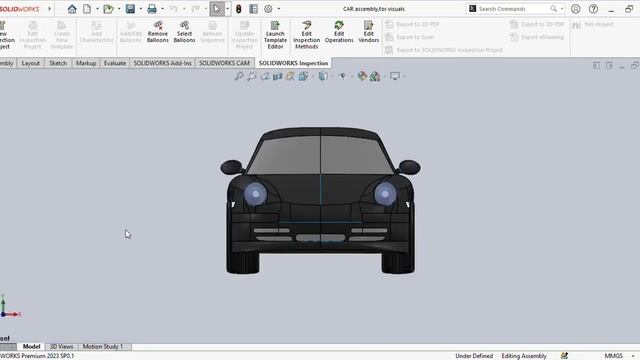Click the user login account icon
Viewport: 640px width, 360px height.
click(x=576, y=9)
